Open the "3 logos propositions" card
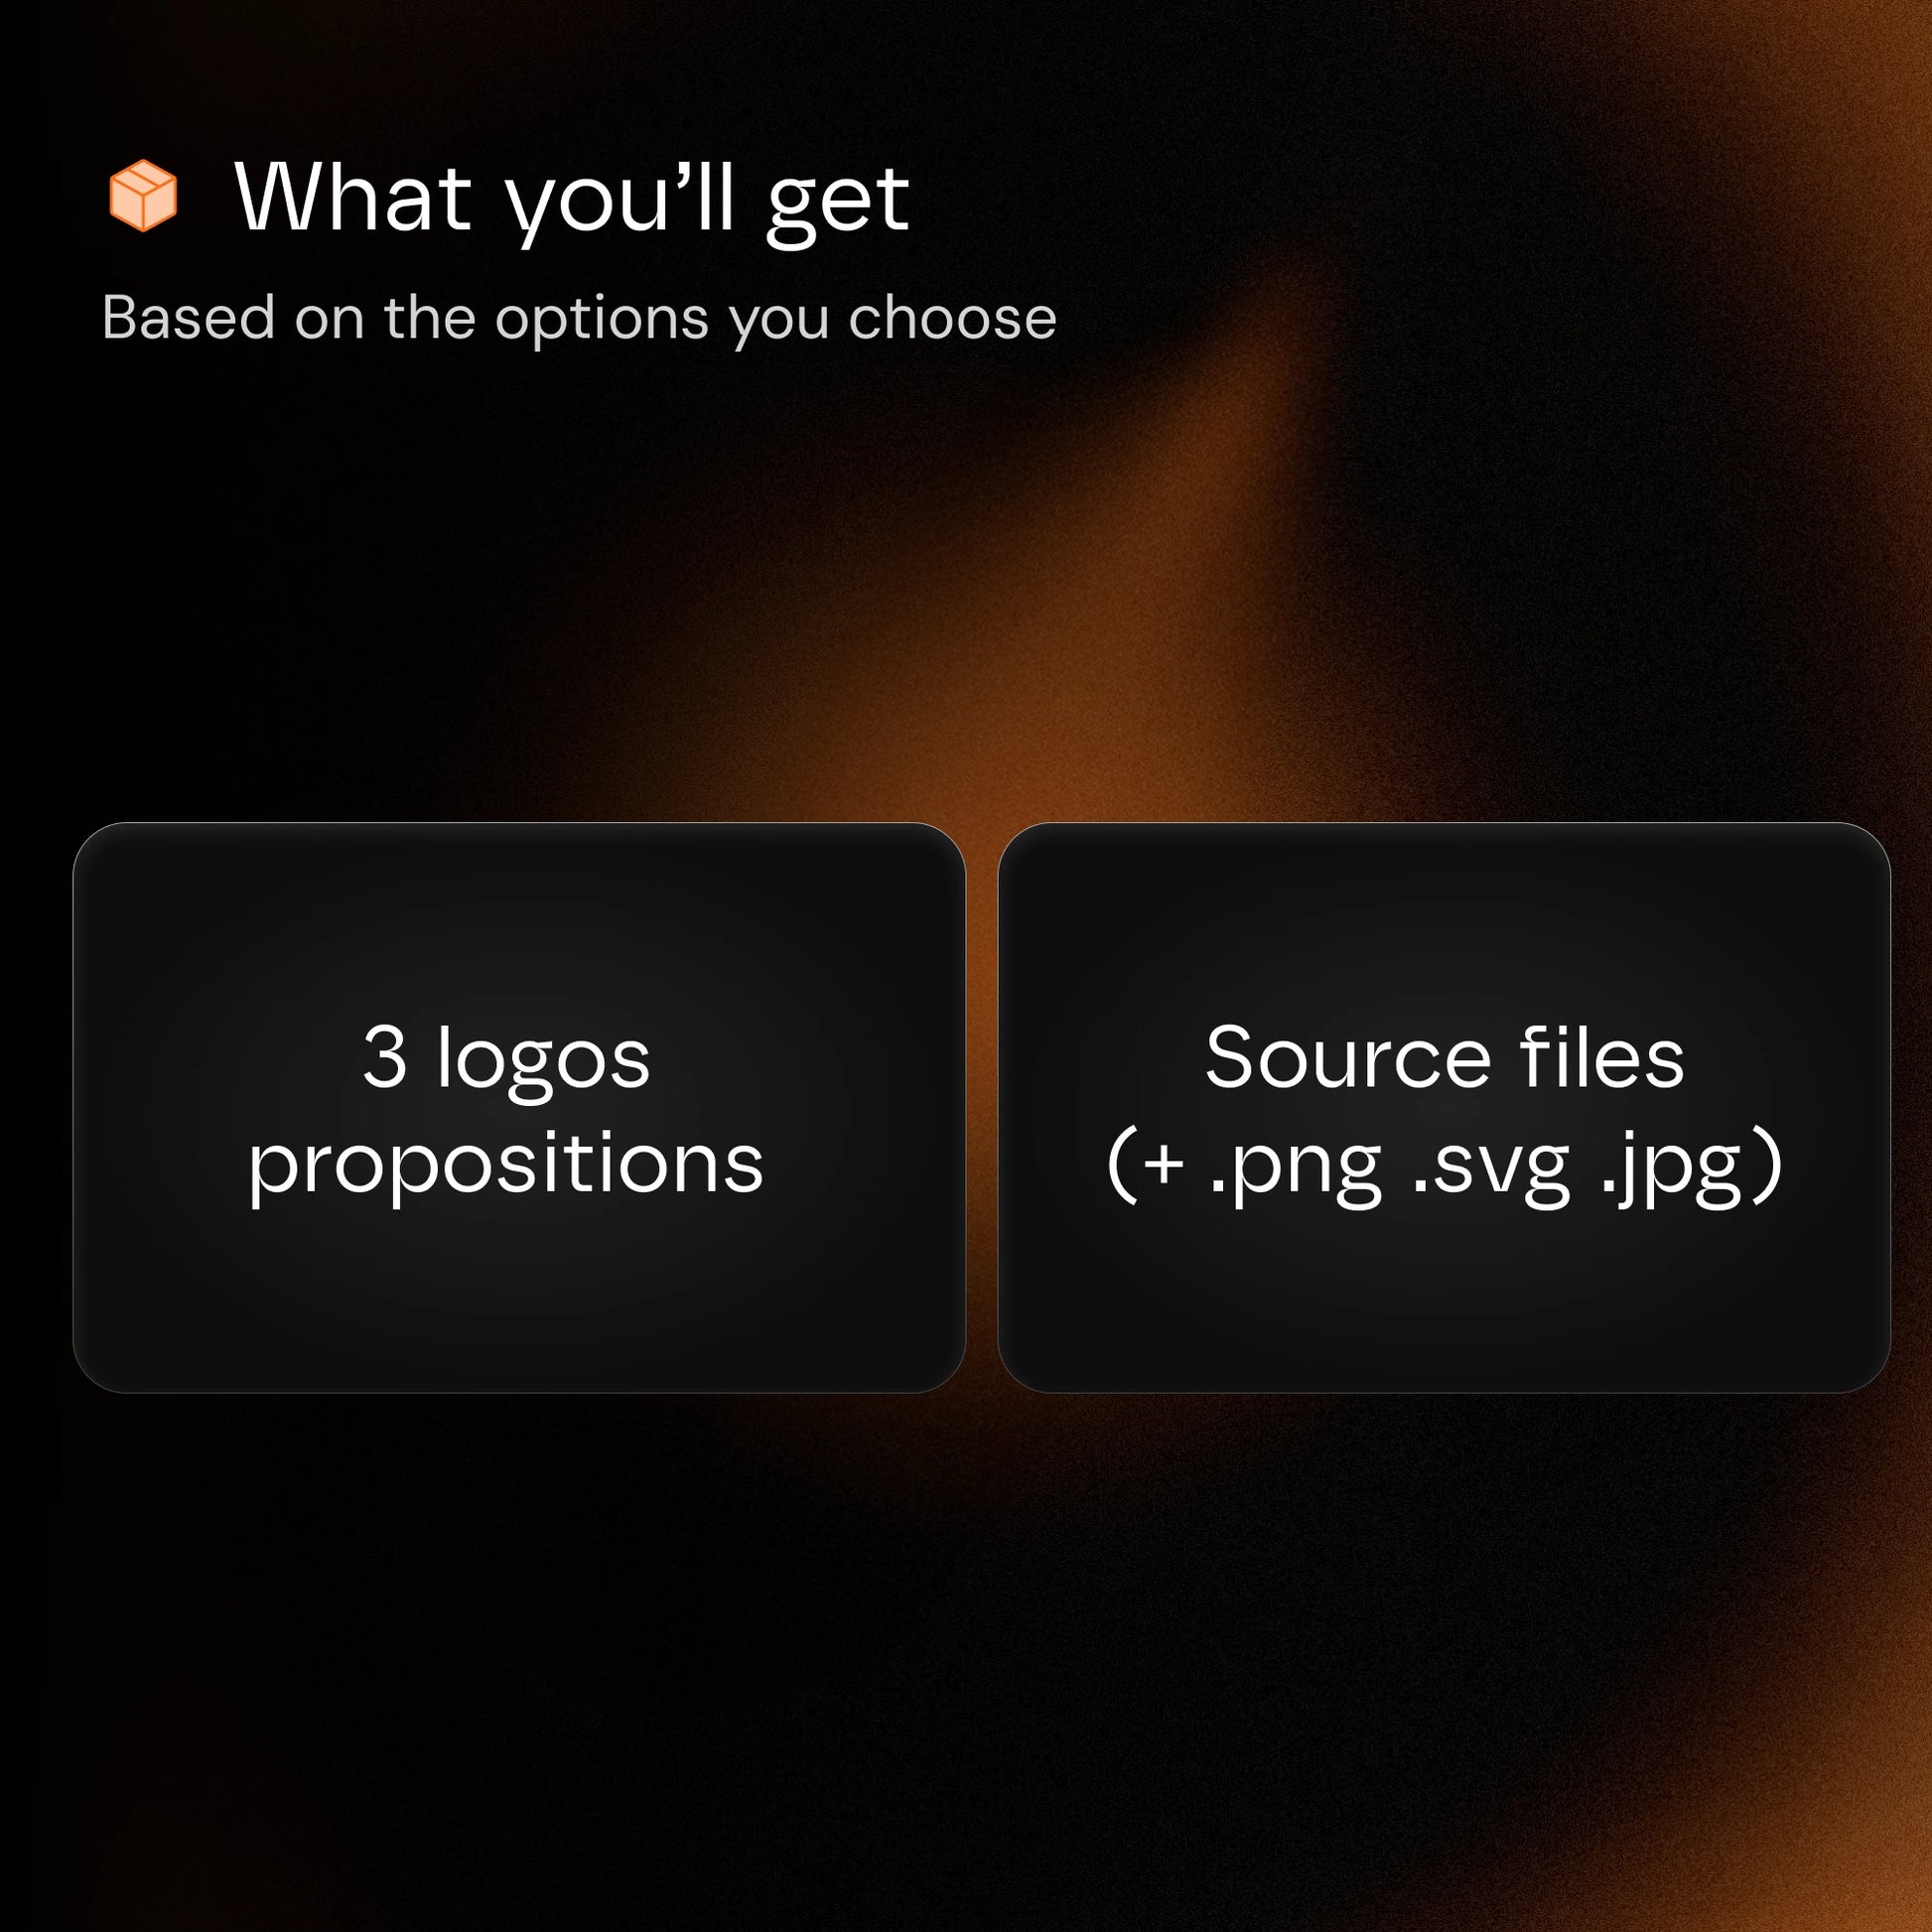The width and height of the screenshot is (1932, 1932). 519,1107
